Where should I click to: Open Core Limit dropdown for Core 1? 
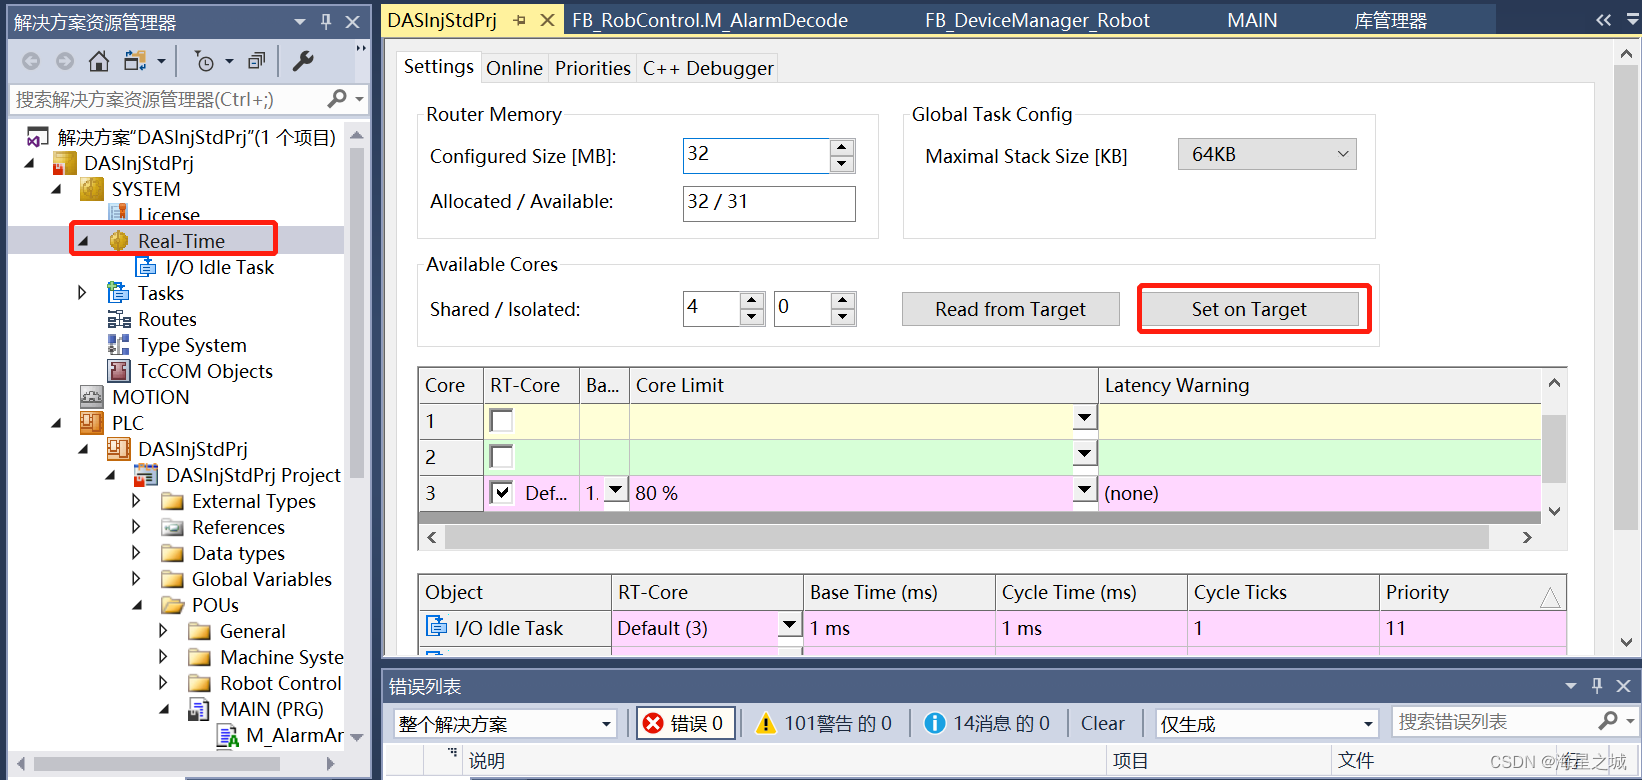click(1085, 417)
